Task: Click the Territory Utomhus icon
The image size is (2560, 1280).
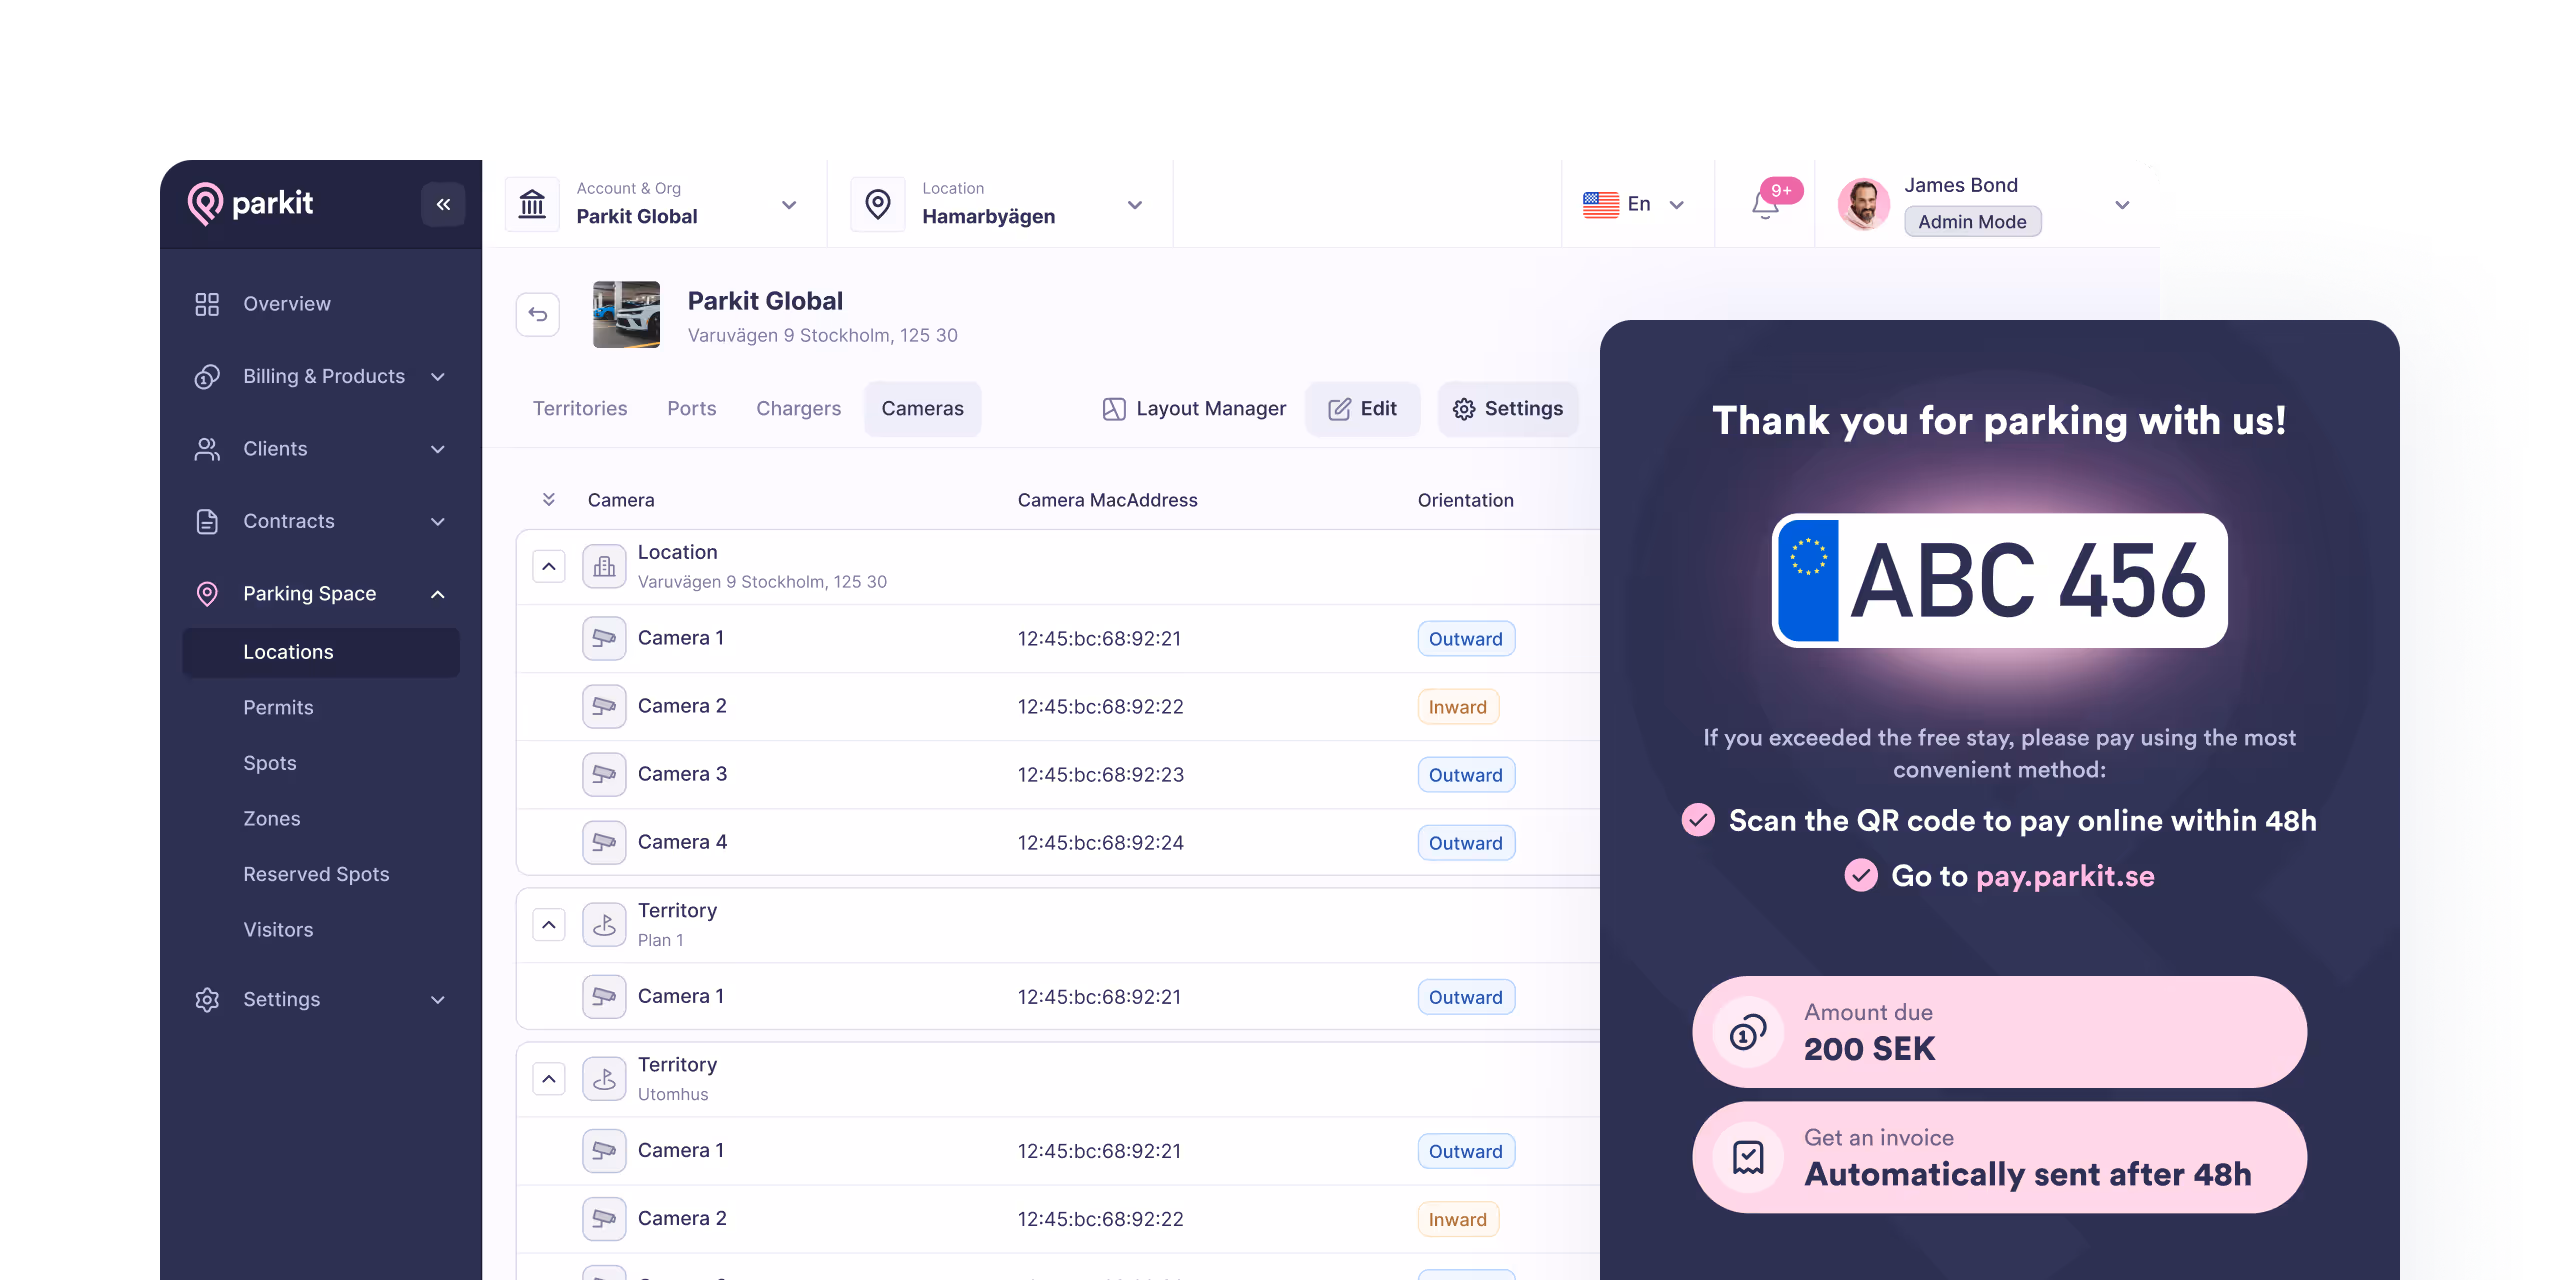Action: (604, 1079)
